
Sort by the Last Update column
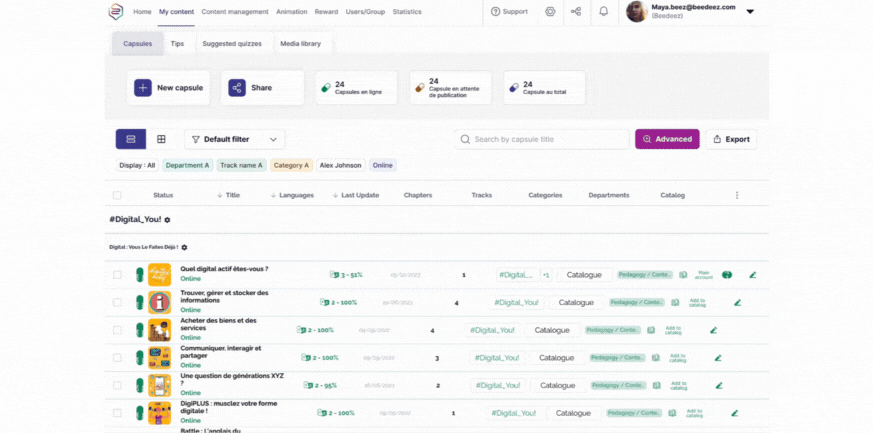355,195
